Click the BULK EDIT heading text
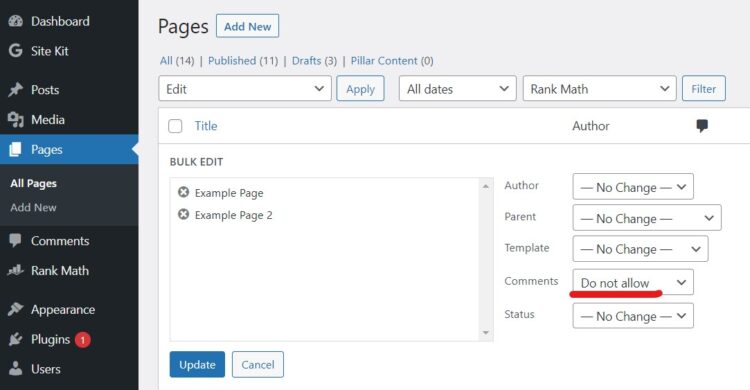 click(196, 162)
